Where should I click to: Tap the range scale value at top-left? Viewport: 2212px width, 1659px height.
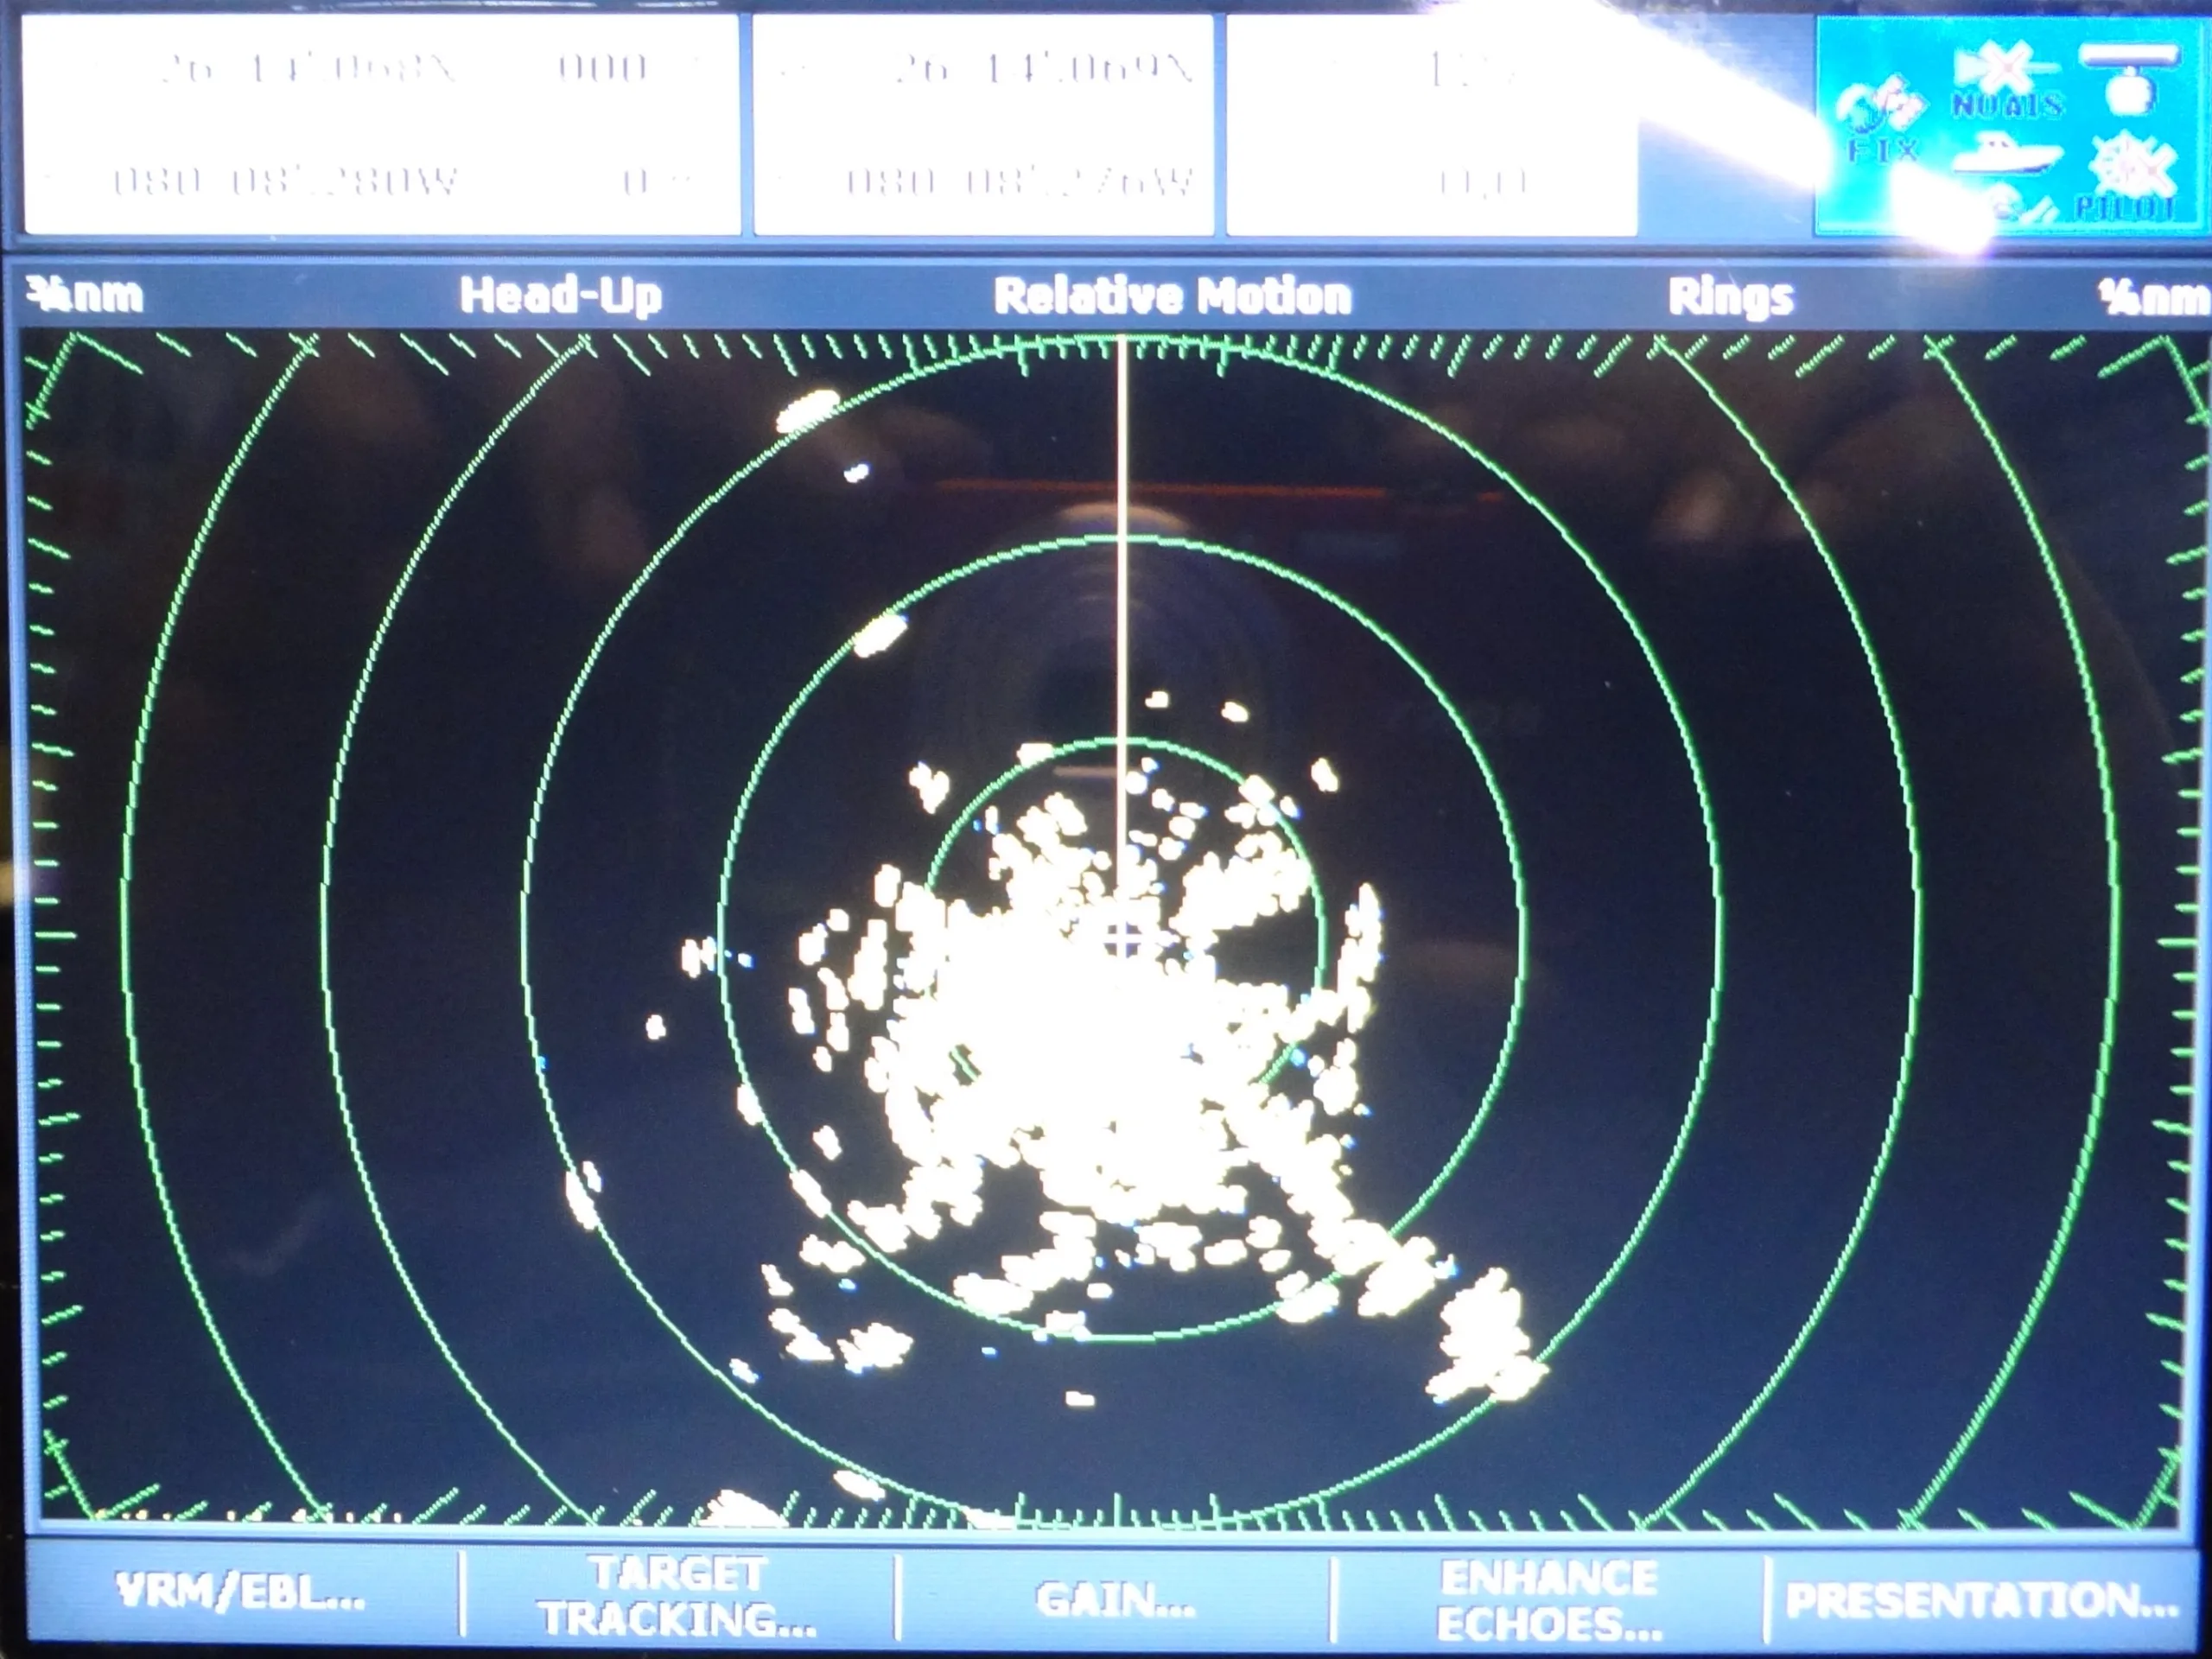point(85,294)
